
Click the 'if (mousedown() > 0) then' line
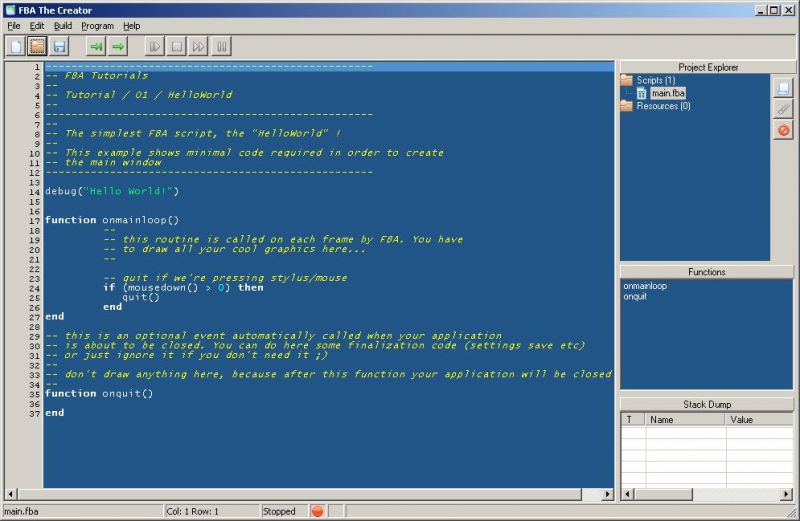[x=184, y=287]
